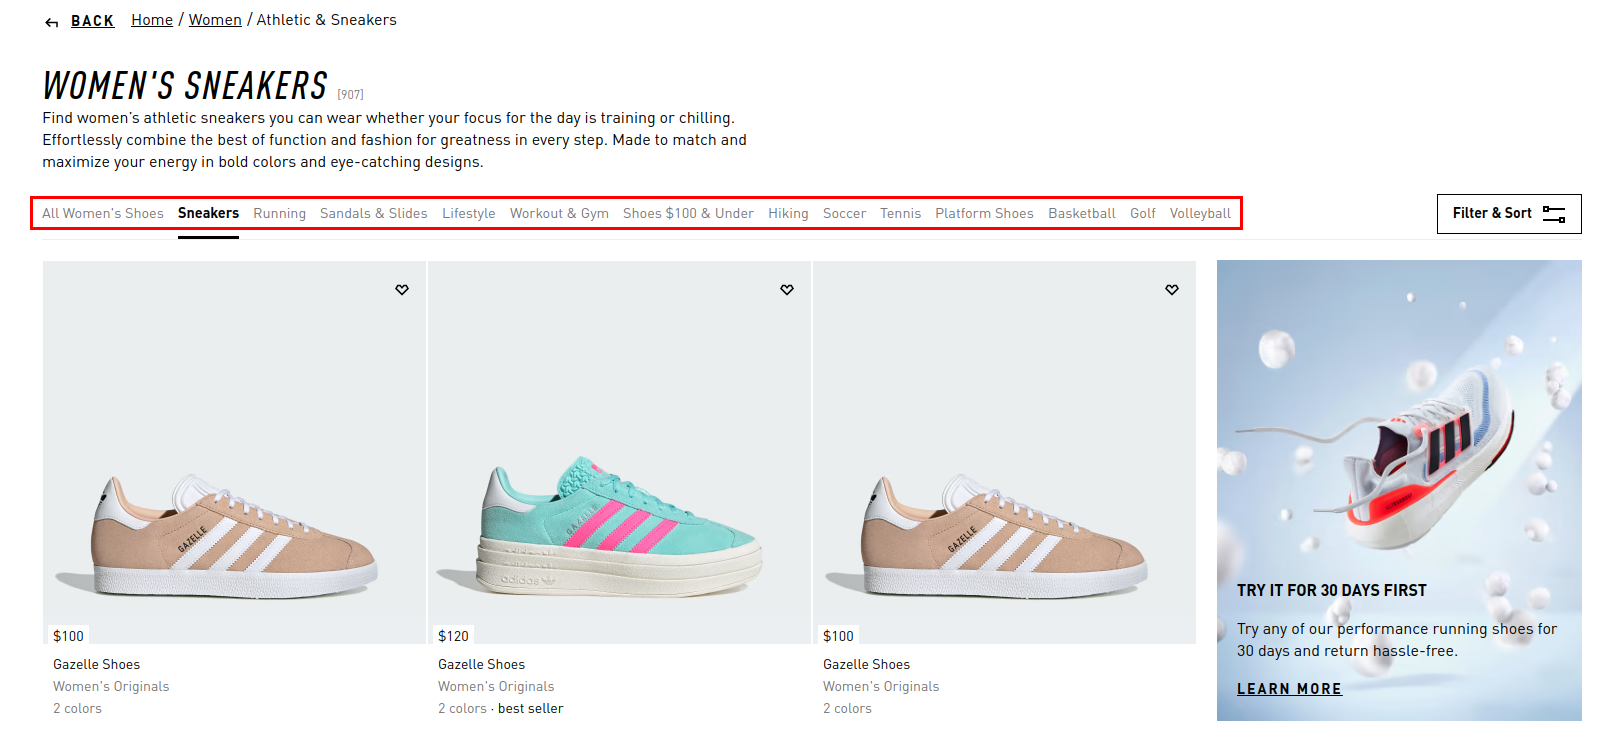Viewport: 1624px width, 734px height.
Task: Switch to Tennis category
Action: [900, 213]
